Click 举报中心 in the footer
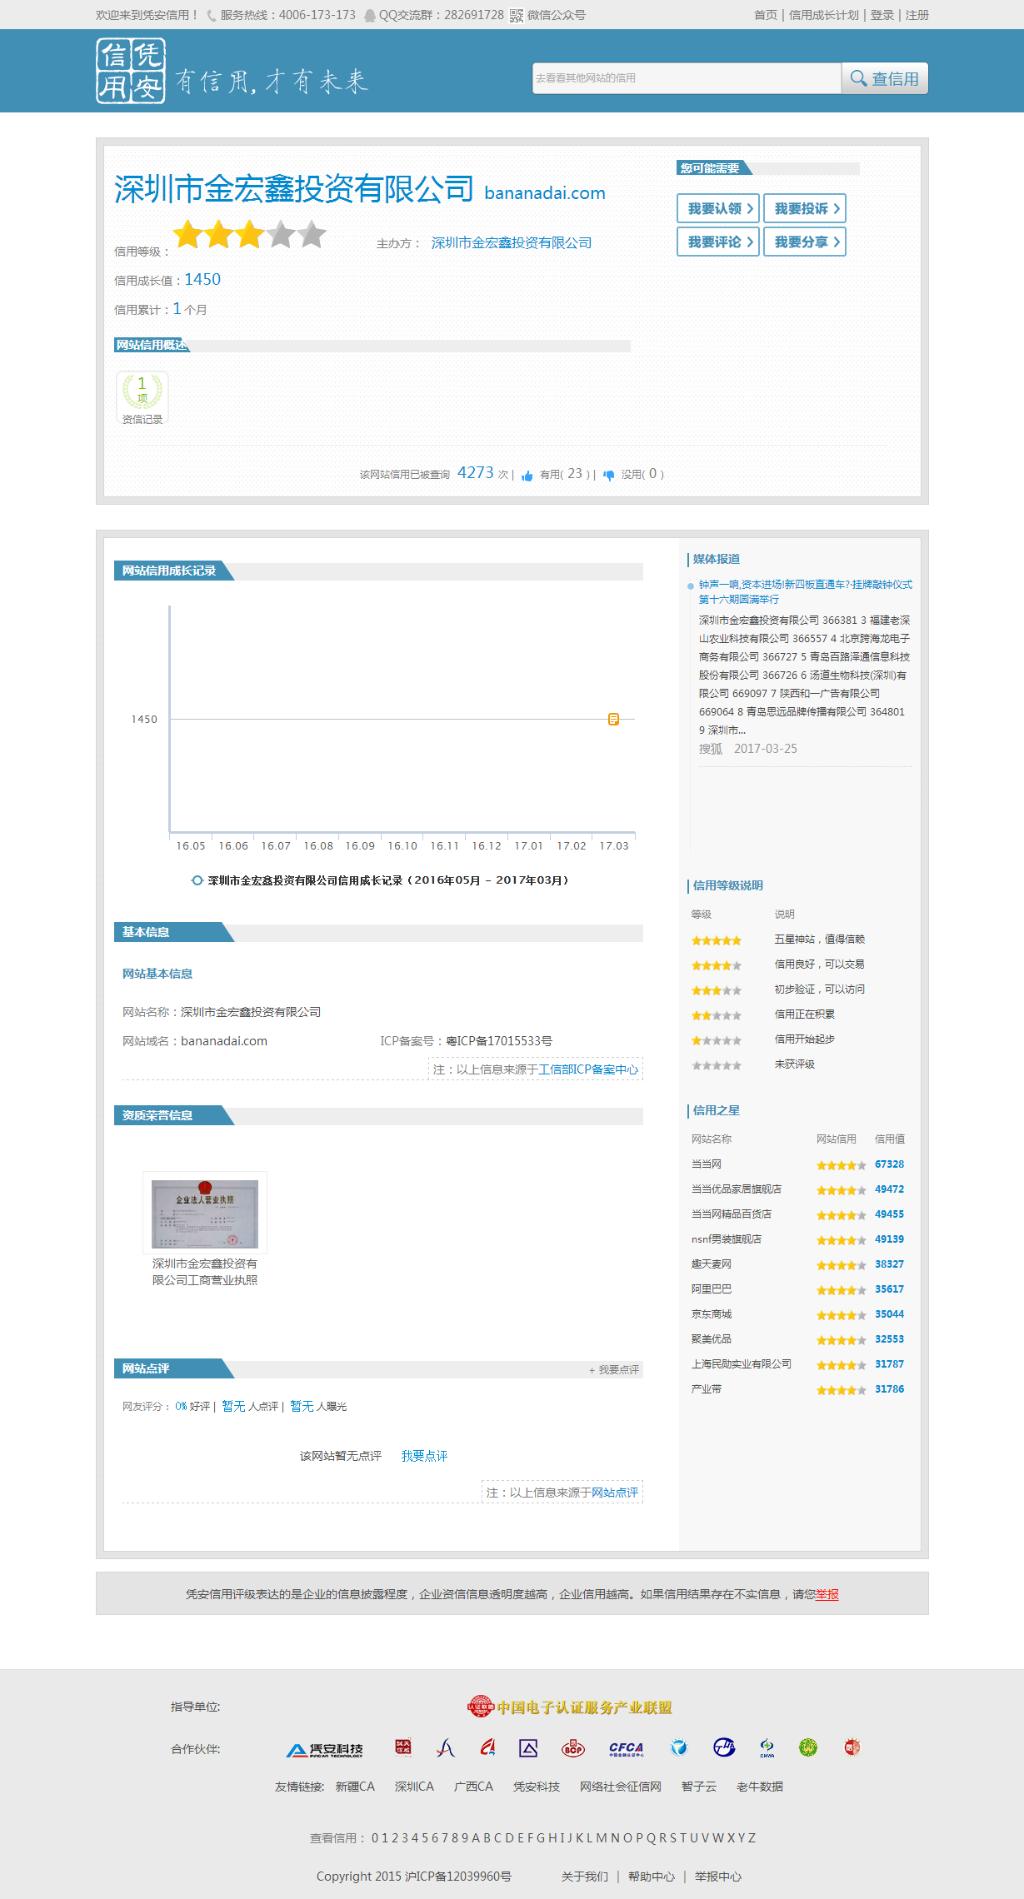 pos(718,1876)
